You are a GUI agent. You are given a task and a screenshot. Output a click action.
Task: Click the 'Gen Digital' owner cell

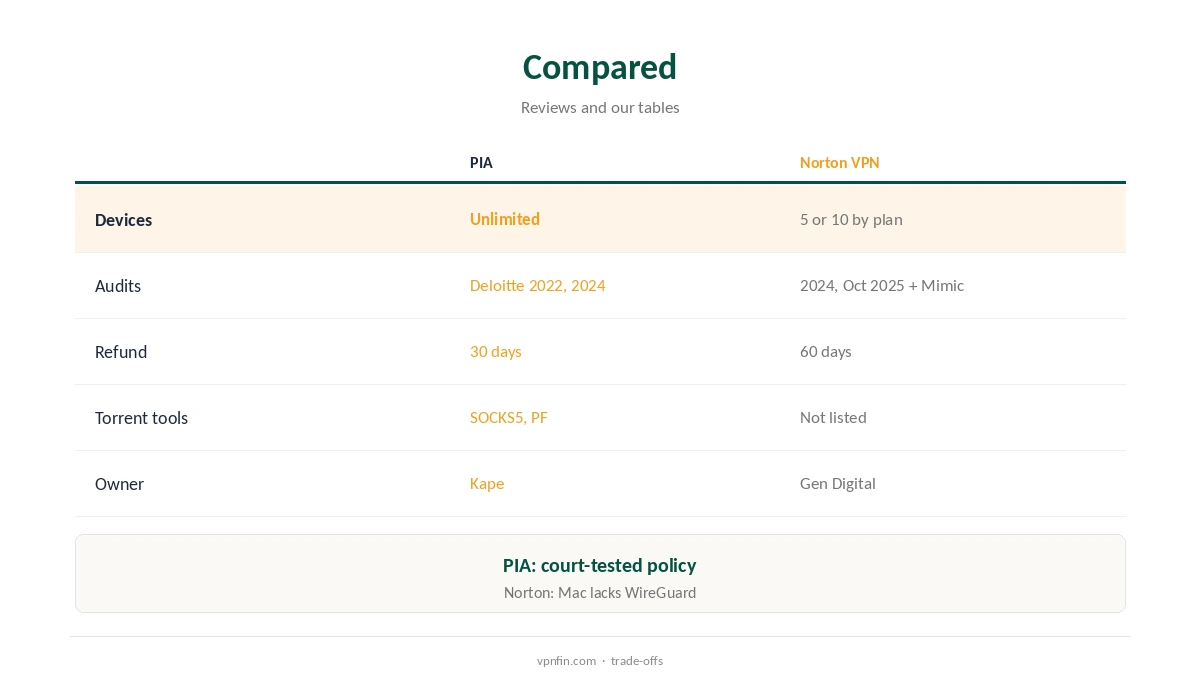tap(837, 483)
